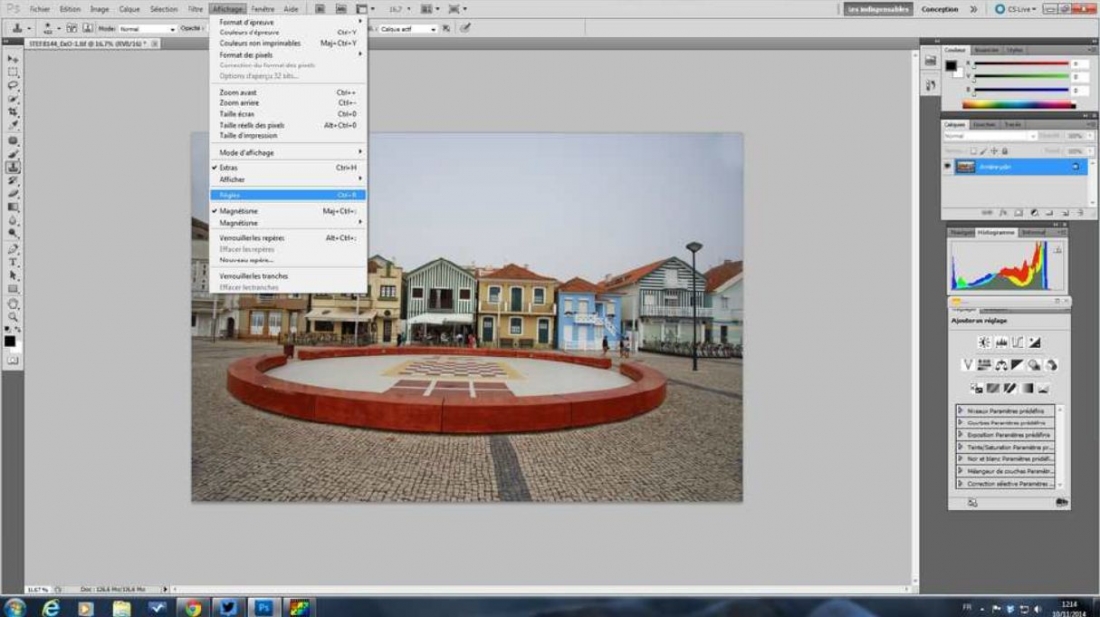Screen dimensions: 1100x617
Task: Open Google Chrome from the taskbar
Action: [x=191, y=607]
